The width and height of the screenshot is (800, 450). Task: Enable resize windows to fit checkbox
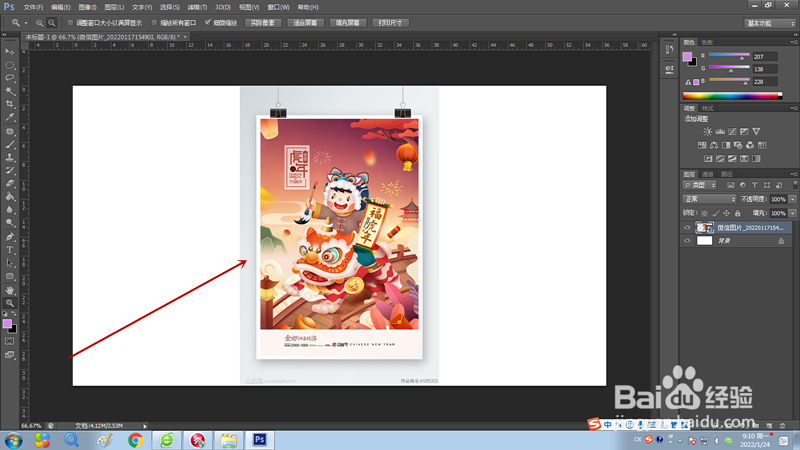coord(70,23)
